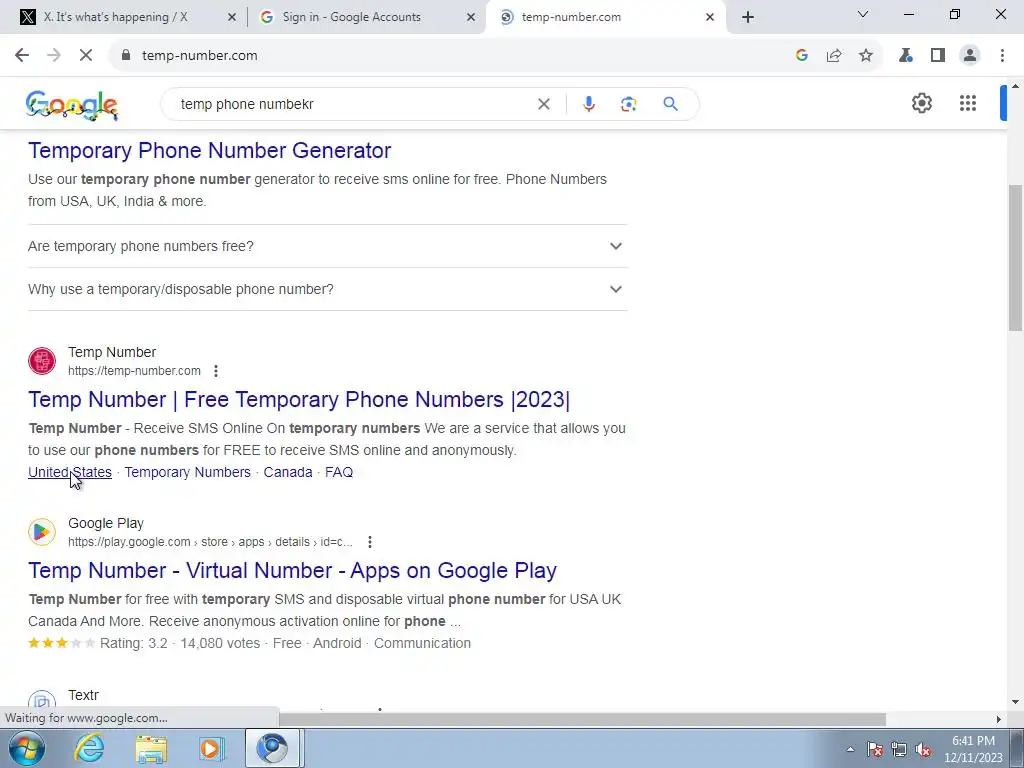Start voice search with microphone icon
1024x768 pixels.
(588, 104)
